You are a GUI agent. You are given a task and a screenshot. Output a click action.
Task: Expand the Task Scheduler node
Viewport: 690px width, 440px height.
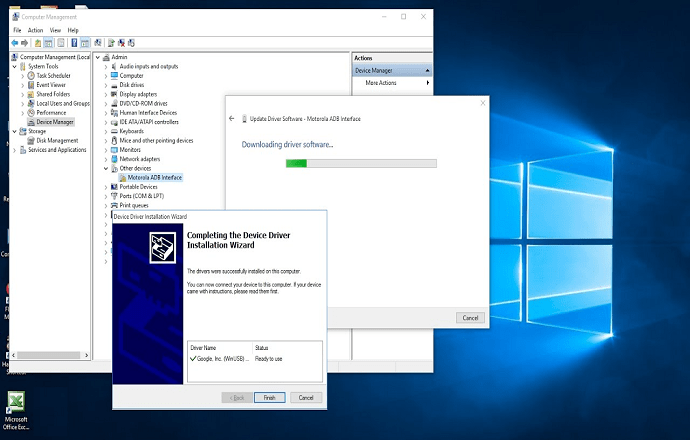click(22, 76)
